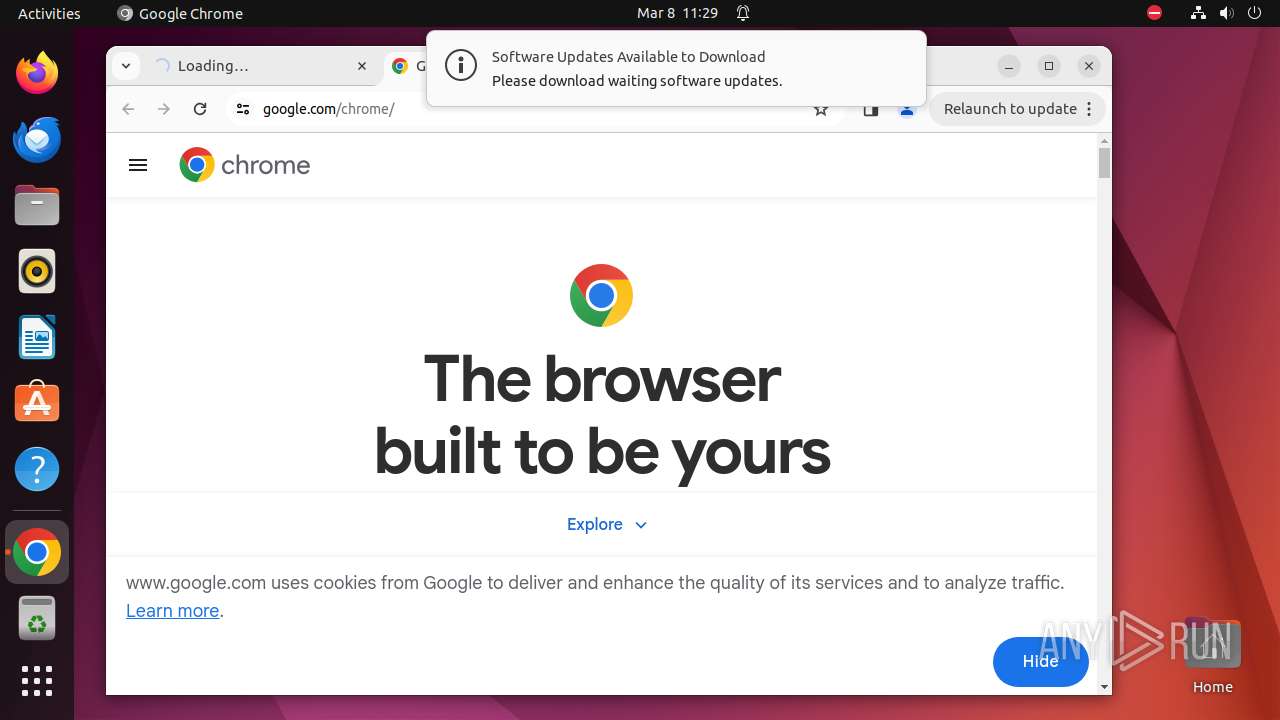Click the large Chrome logo on page

[x=601, y=295]
